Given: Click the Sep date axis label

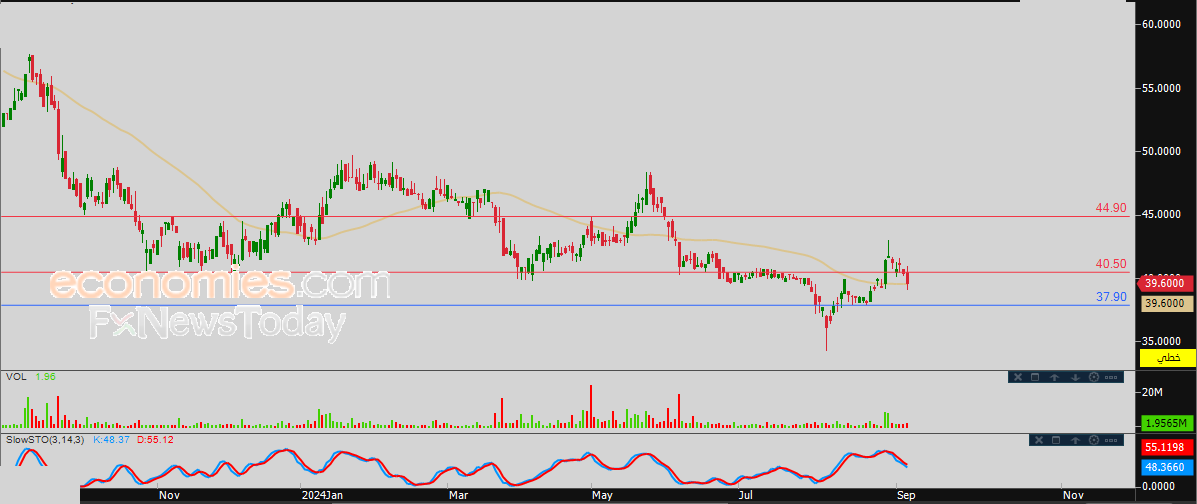Looking at the screenshot, I should pos(905,496).
